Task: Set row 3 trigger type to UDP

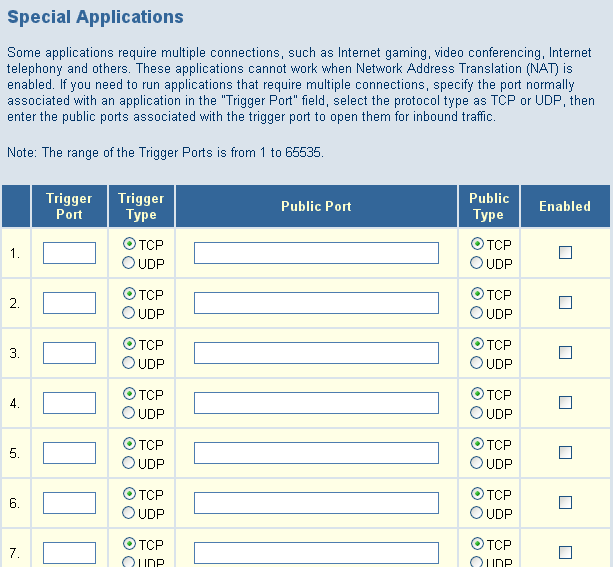Action: (128, 363)
